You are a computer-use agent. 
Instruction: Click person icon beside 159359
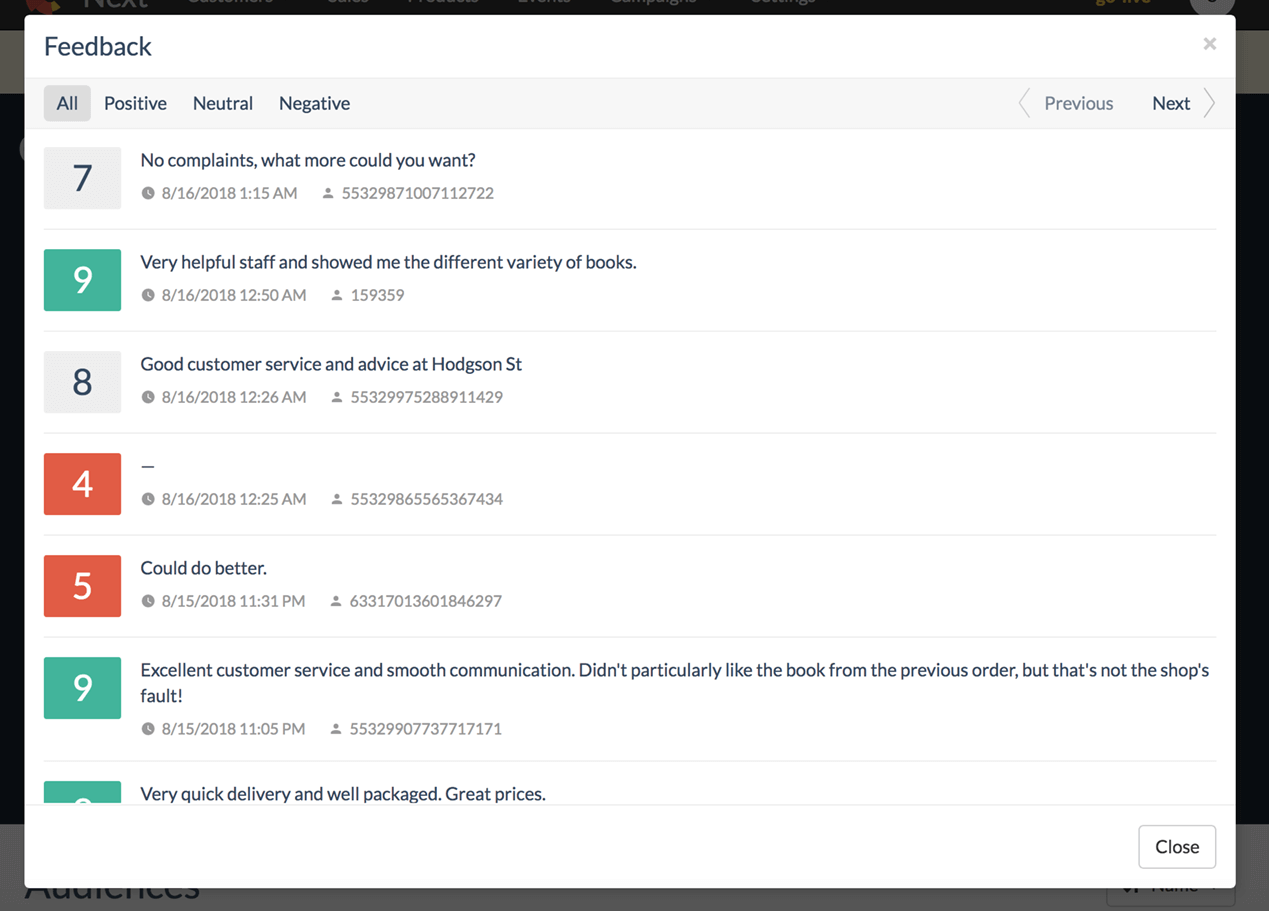[337, 295]
